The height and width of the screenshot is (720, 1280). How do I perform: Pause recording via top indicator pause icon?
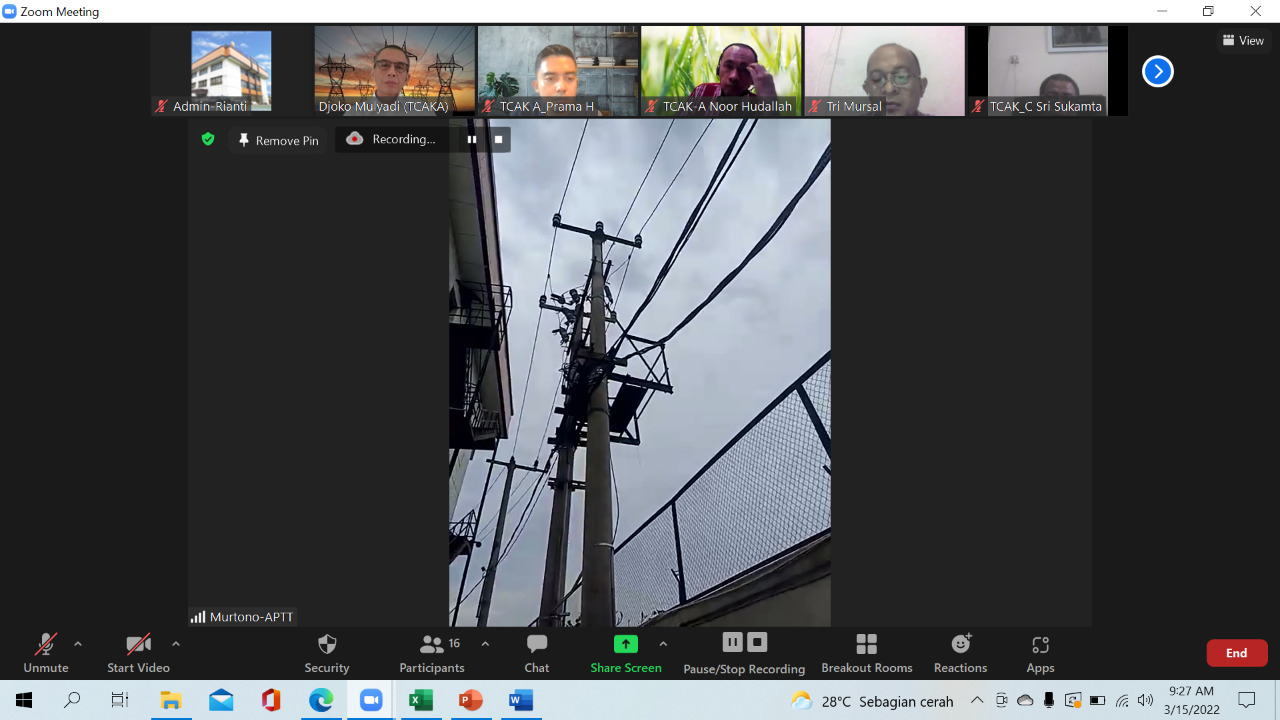click(472, 140)
